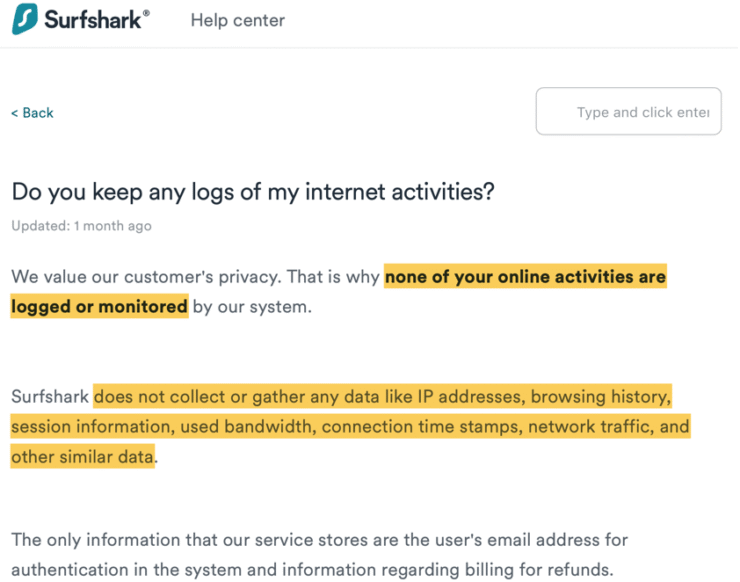Go back using the Back link

32,113
